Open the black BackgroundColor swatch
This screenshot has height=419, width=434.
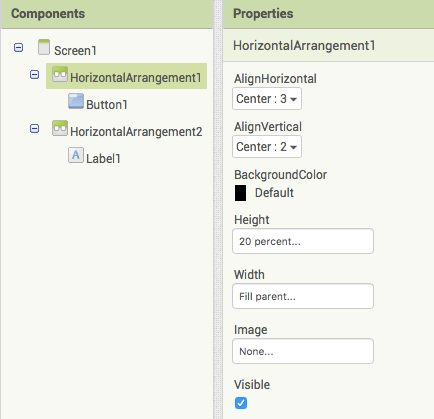[x=241, y=193]
